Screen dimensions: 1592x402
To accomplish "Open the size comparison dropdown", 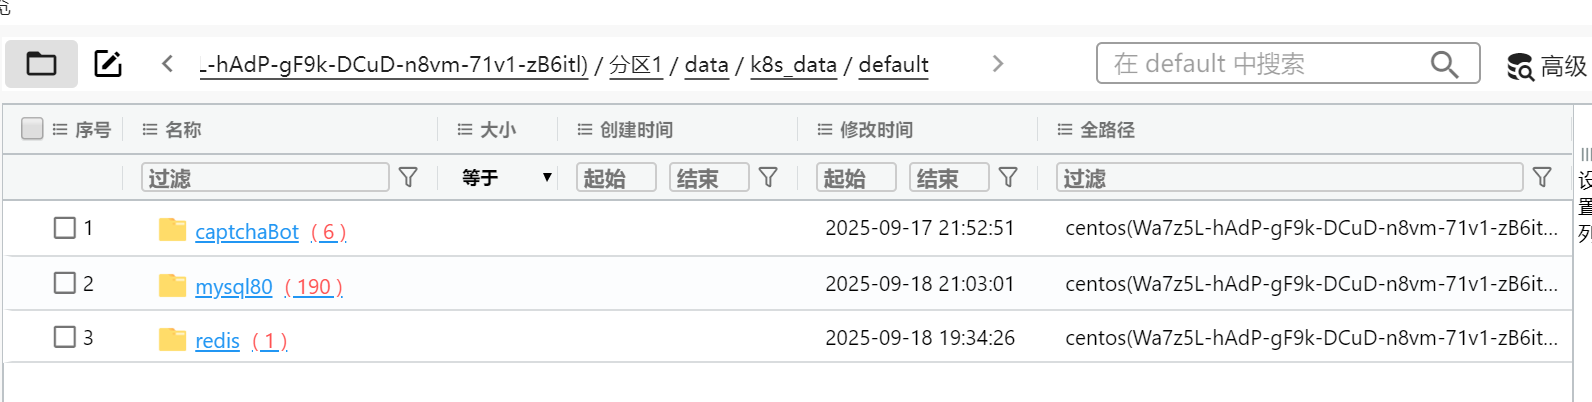I will click(x=506, y=177).
